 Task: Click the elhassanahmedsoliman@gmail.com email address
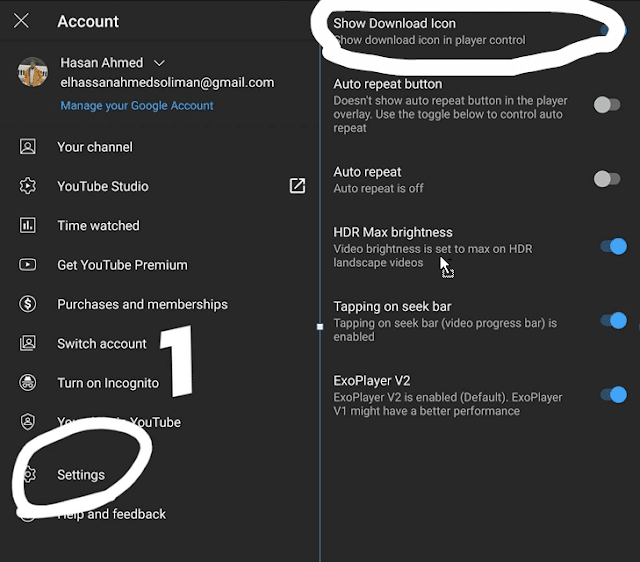coord(167,82)
